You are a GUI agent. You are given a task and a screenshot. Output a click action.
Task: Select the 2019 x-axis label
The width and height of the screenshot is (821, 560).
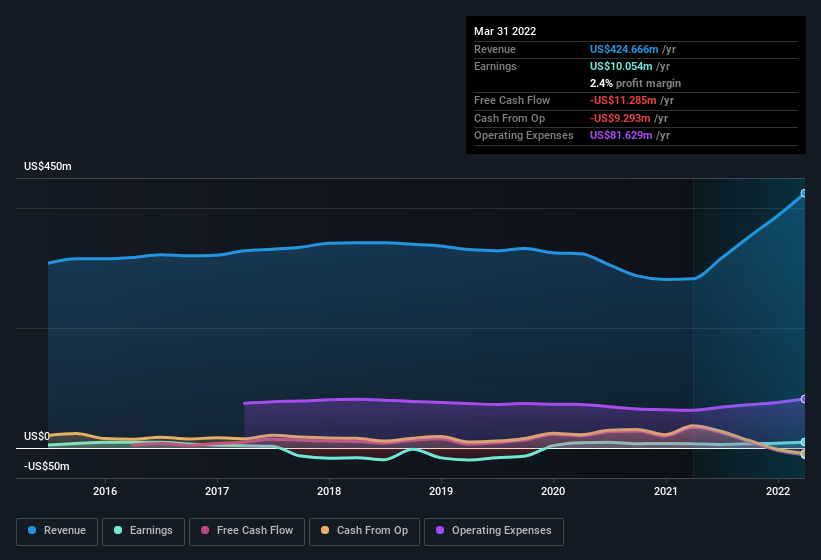coord(441,491)
